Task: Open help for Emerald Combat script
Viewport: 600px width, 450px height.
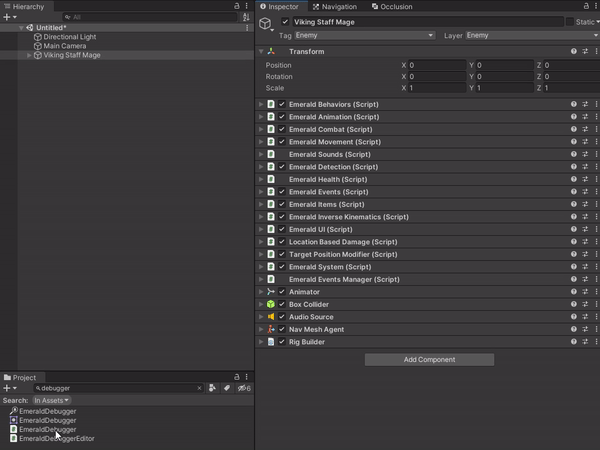Action: point(574,129)
